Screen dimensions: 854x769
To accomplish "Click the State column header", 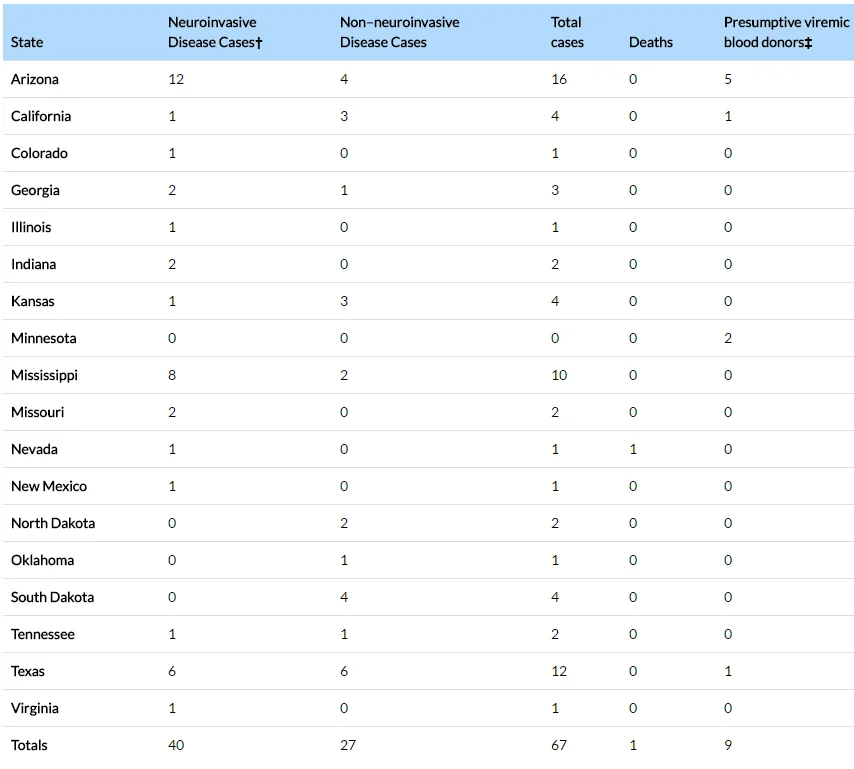I will 27,42.
